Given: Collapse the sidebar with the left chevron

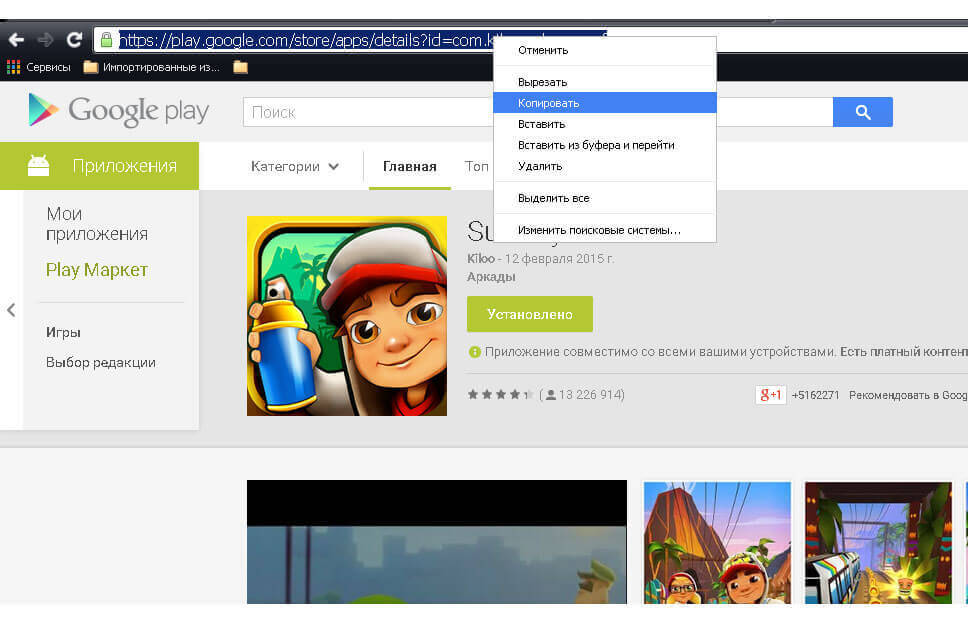Looking at the screenshot, I should [11, 310].
